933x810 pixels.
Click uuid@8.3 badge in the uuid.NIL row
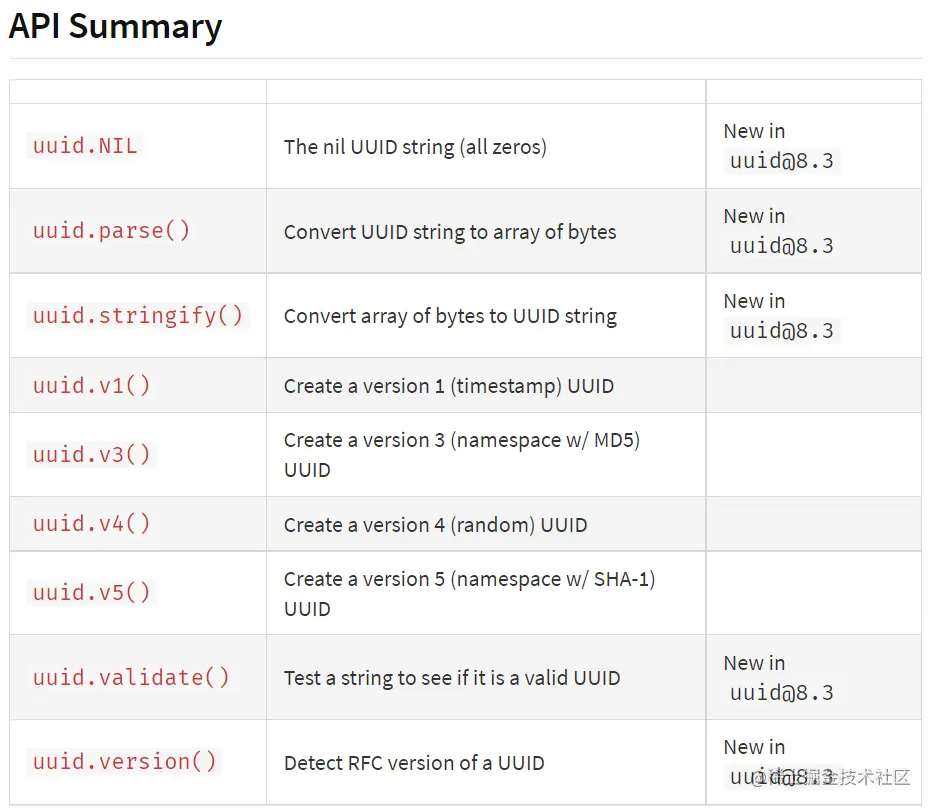point(782,160)
